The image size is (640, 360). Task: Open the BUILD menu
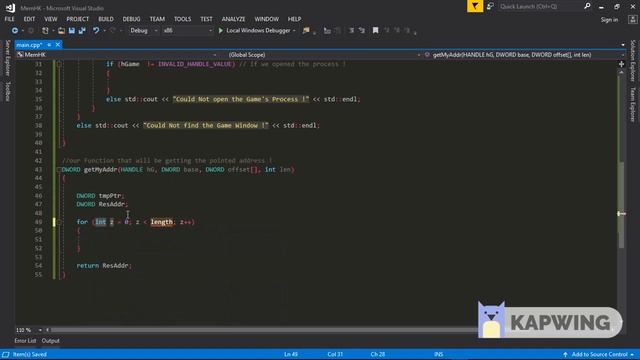(x=106, y=19)
